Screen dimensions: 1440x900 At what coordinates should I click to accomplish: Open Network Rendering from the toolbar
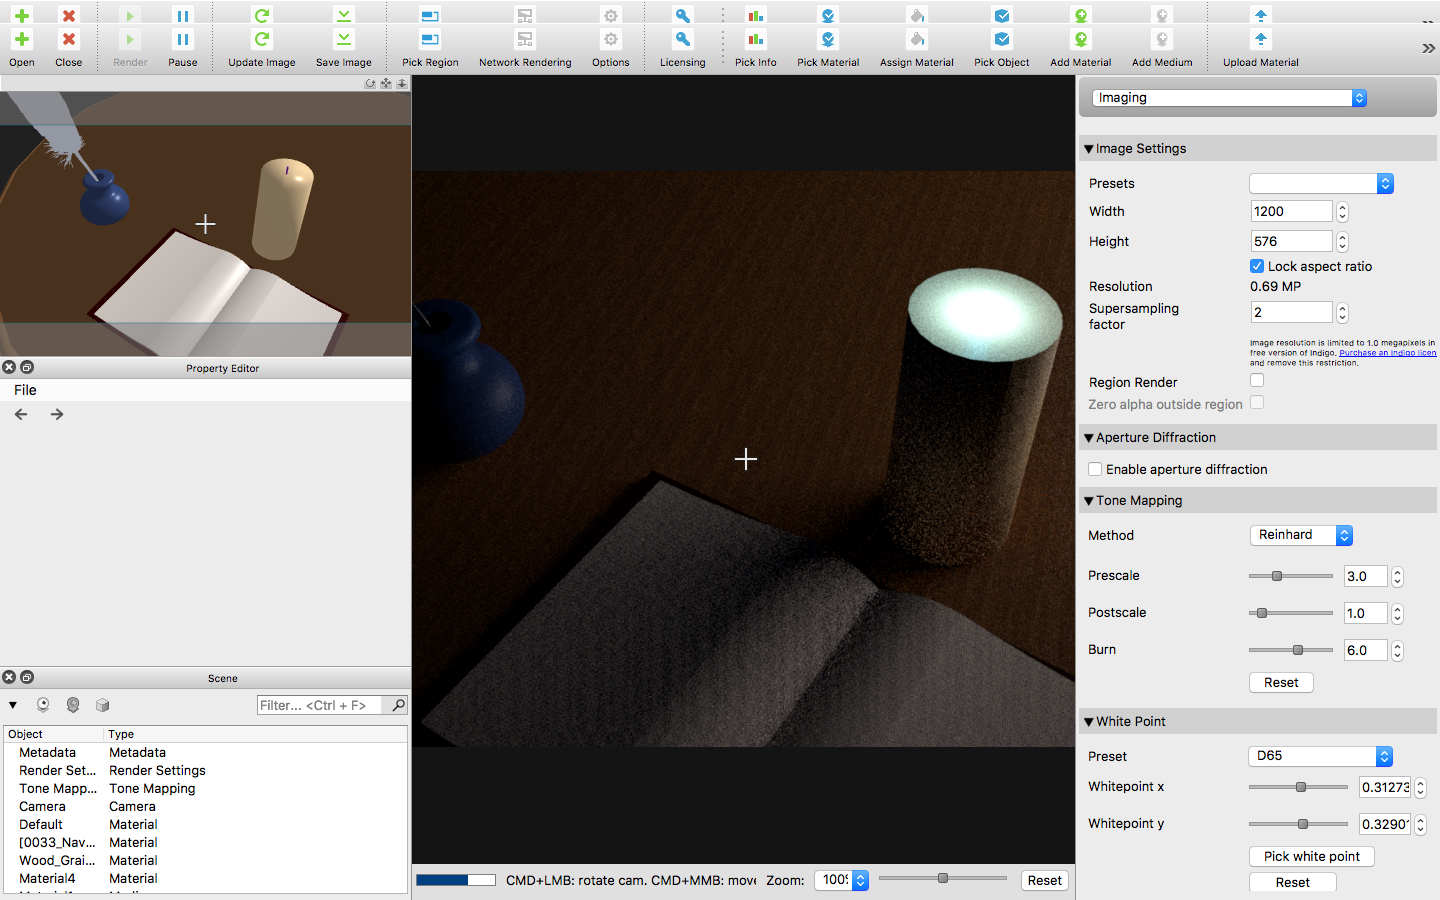pyautogui.click(x=525, y=40)
